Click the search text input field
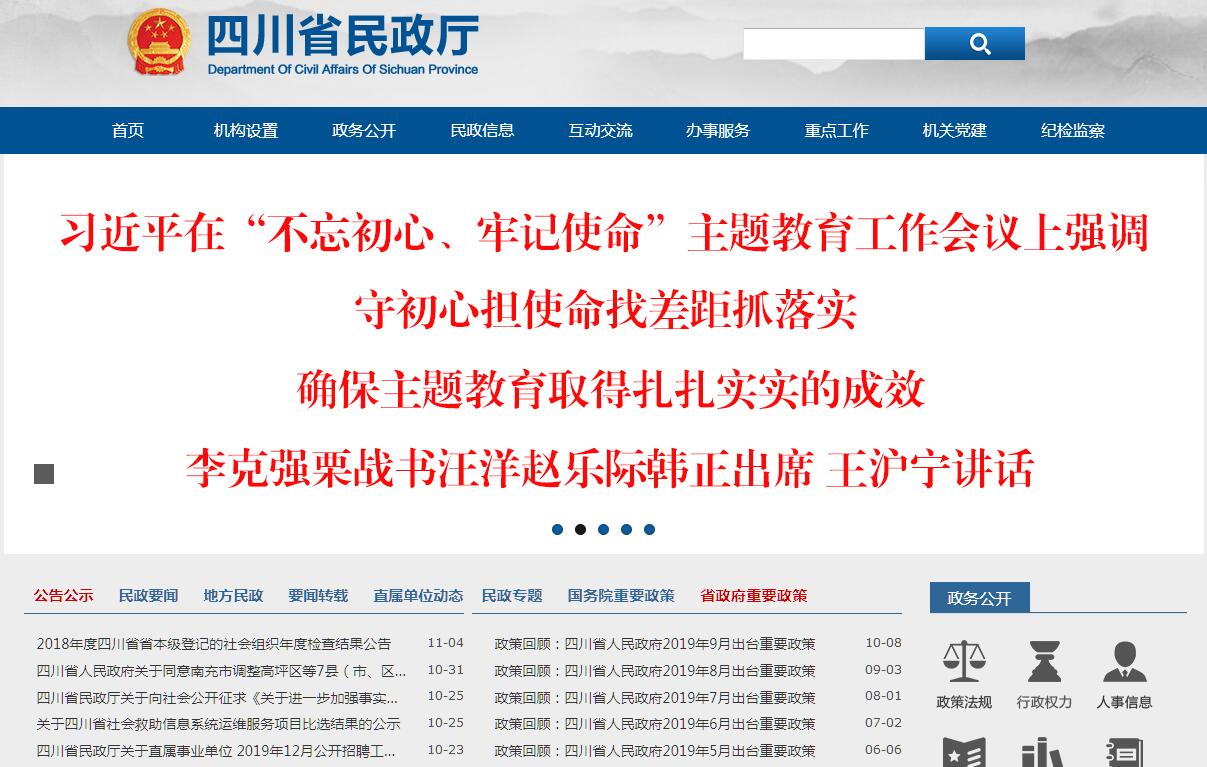Image resolution: width=1207 pixels, height=767 pixels. [x=833, y=44]
